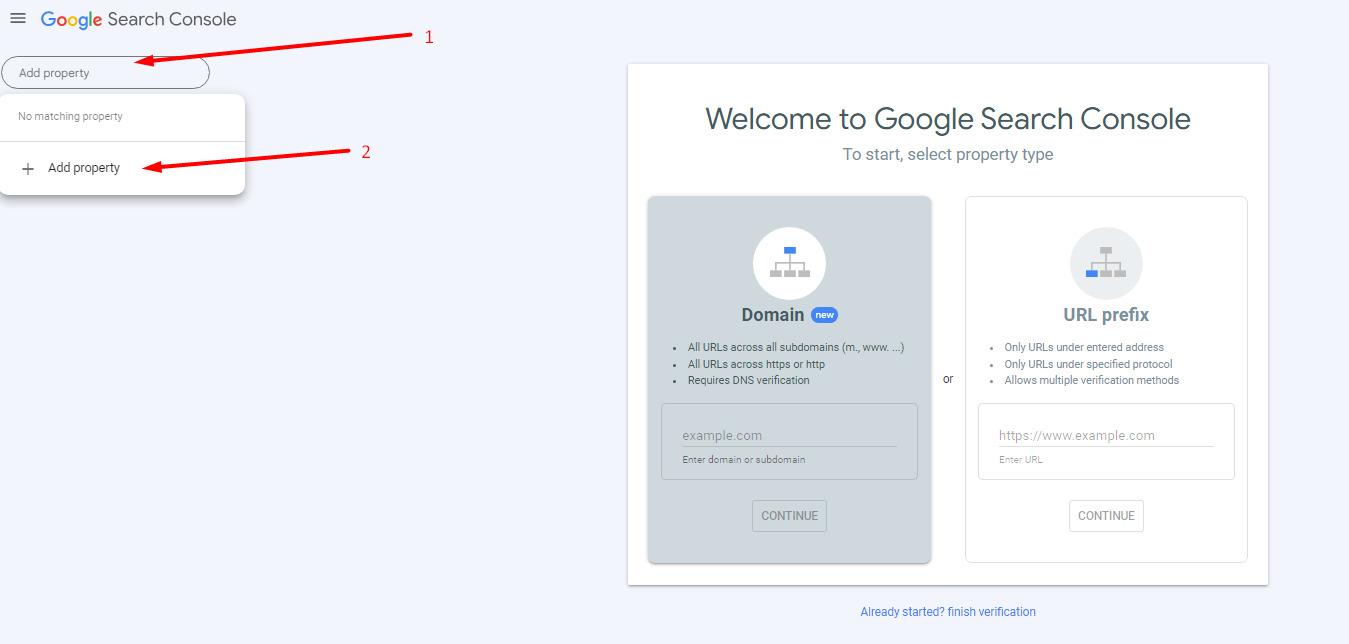The width and height of the screenshot is (1349, 644).
Task: Click the Welcome to Google Search Console heading
Action: coord(948,119)
